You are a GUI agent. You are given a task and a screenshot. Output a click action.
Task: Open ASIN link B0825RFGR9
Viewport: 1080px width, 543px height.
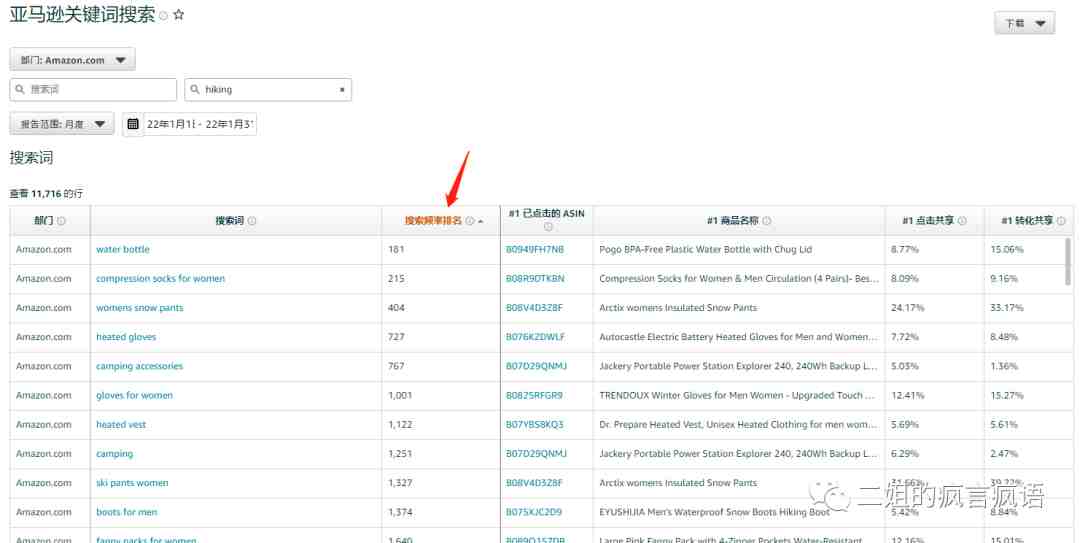tap(534, 396)
